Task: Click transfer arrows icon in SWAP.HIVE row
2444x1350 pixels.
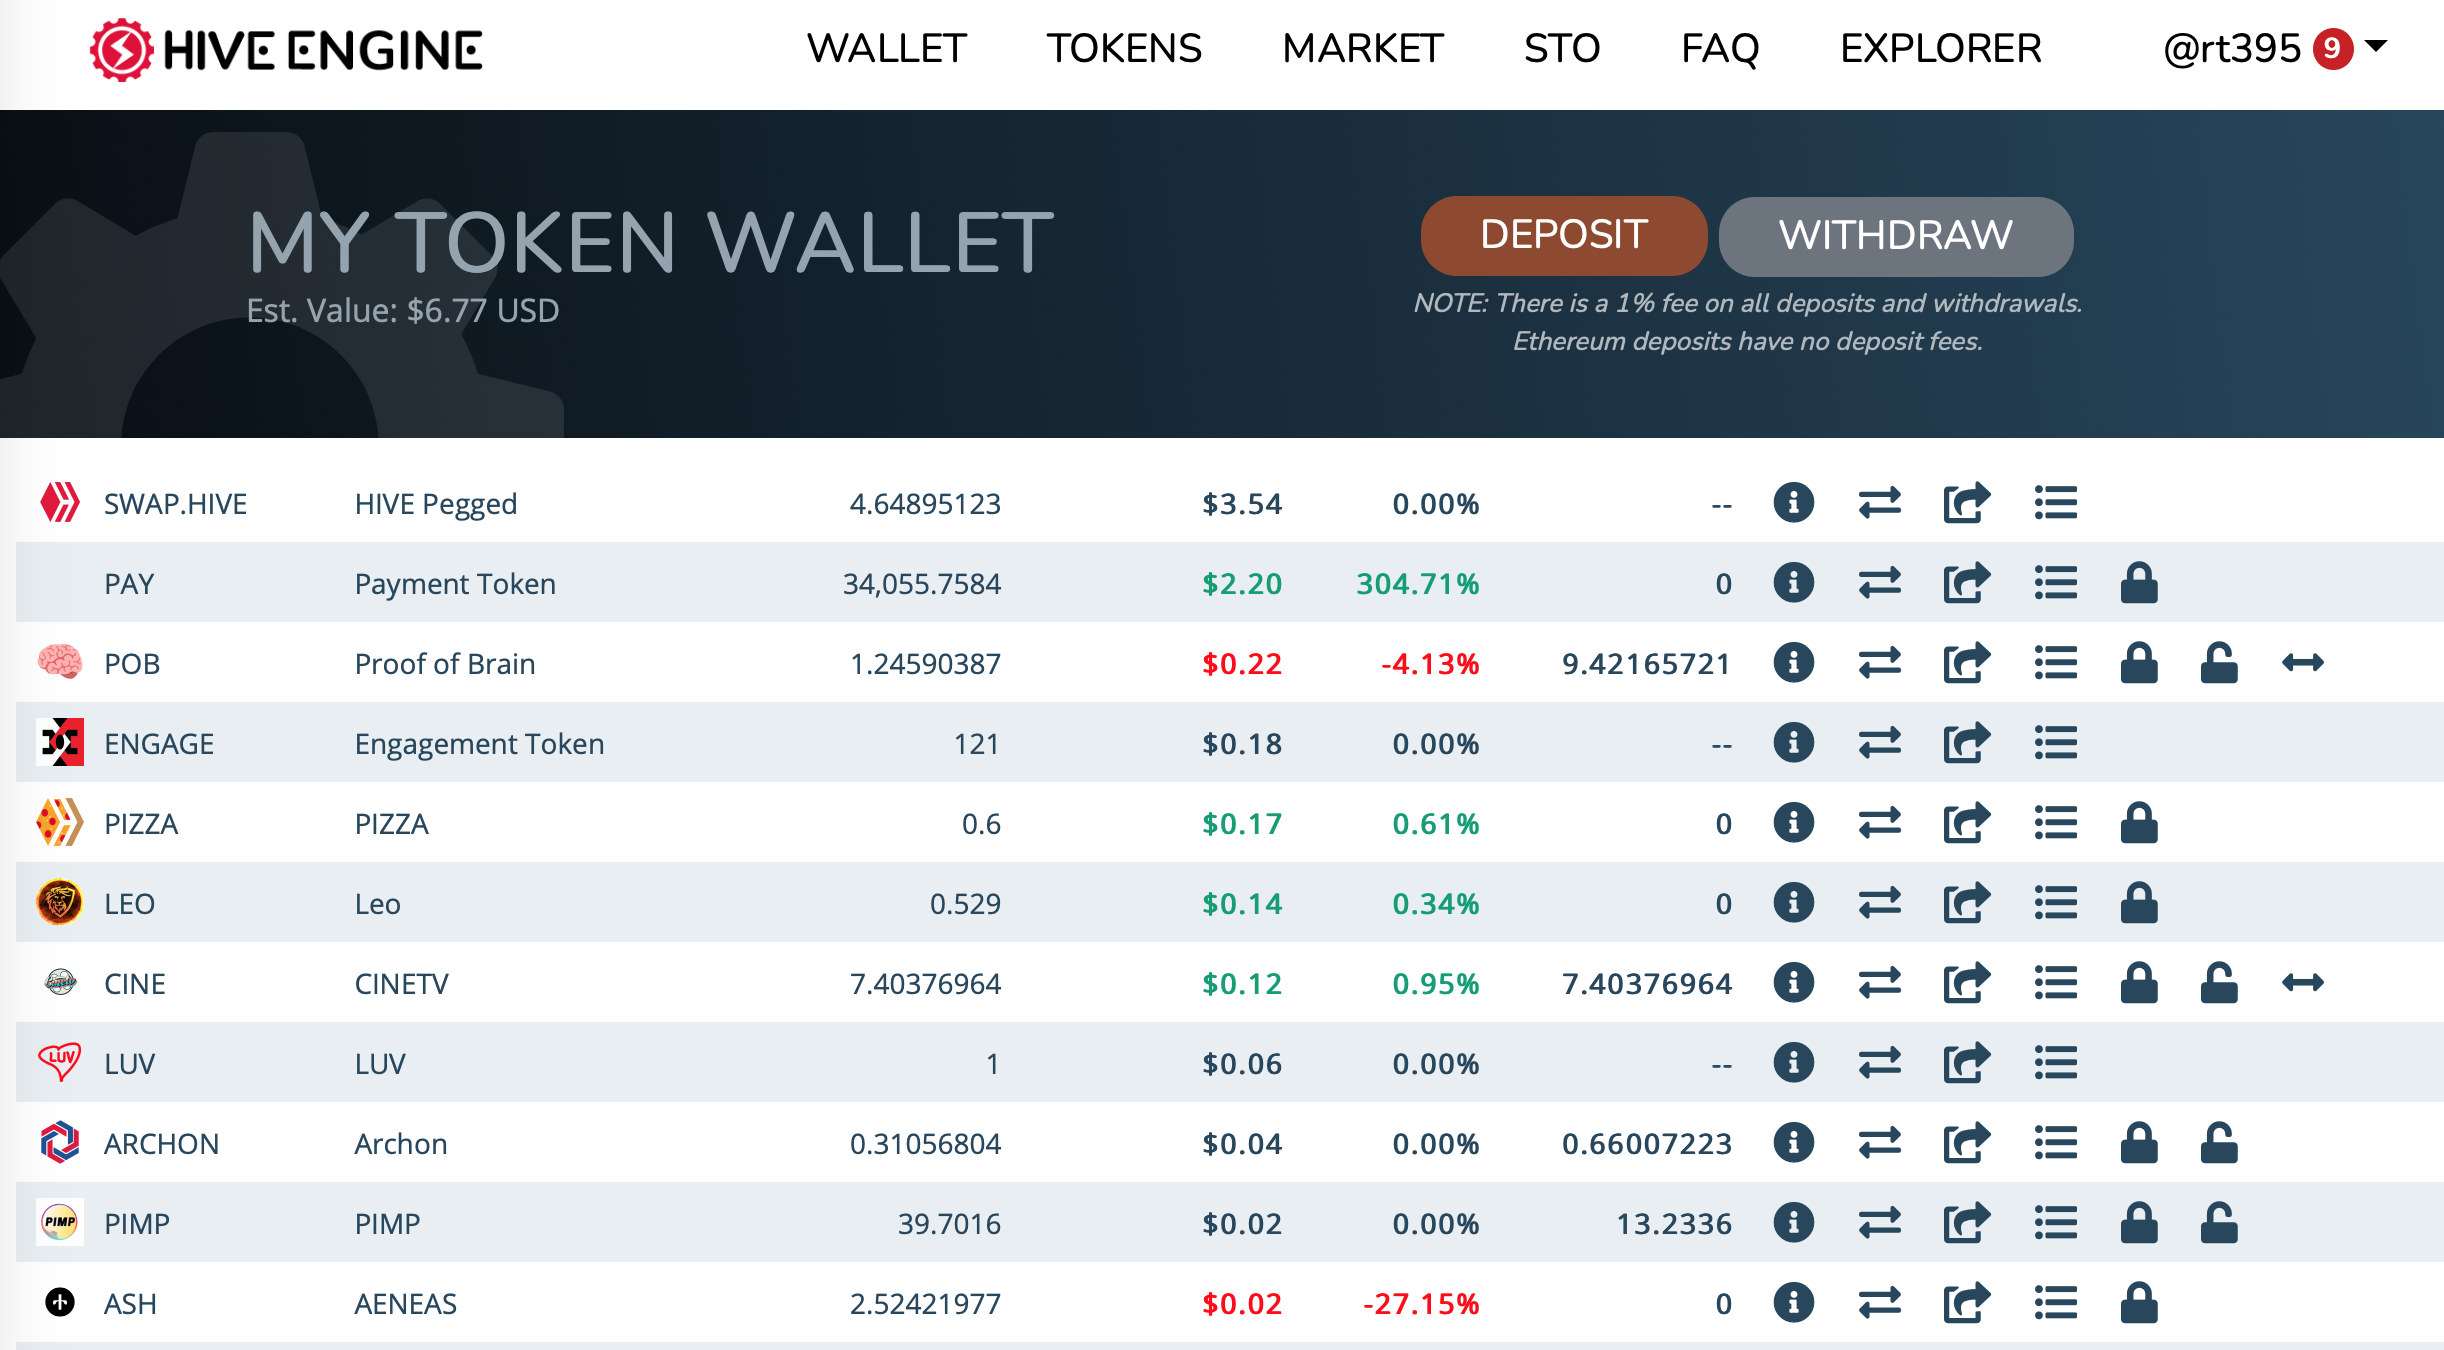Action: click(1879, 503)
